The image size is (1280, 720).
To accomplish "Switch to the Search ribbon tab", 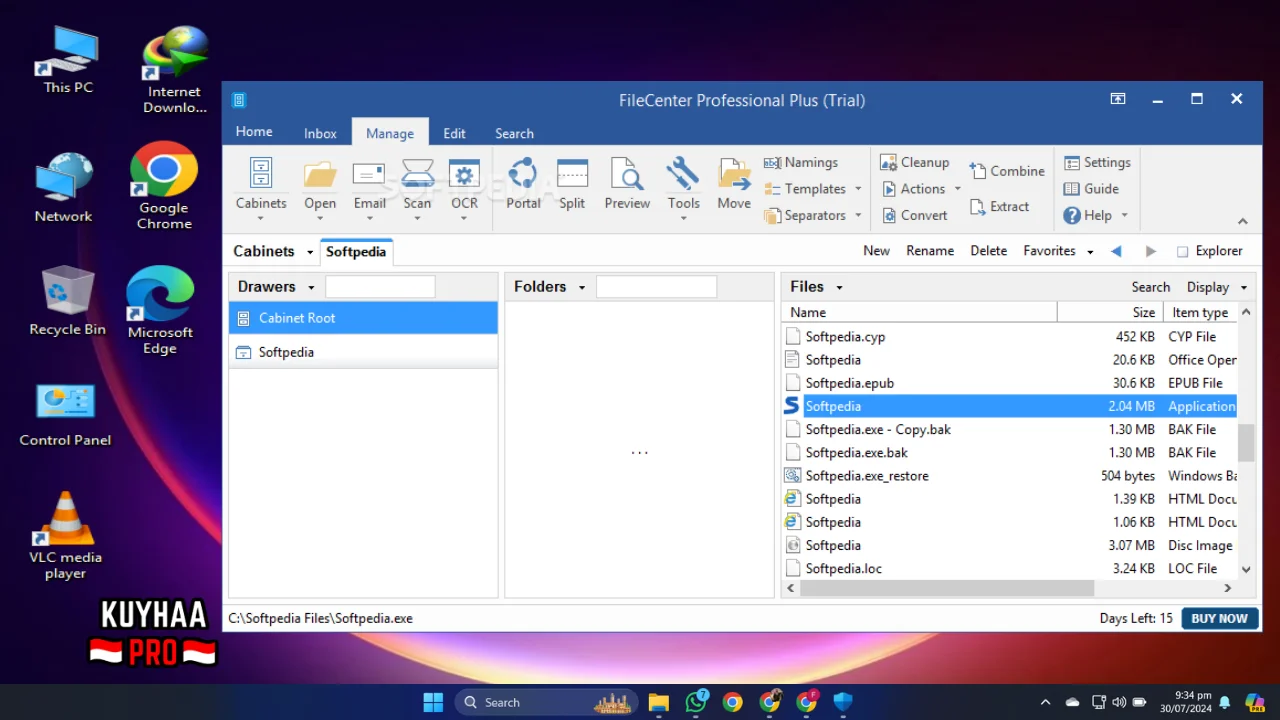I will pyautogui.click(x=514, y=133).
